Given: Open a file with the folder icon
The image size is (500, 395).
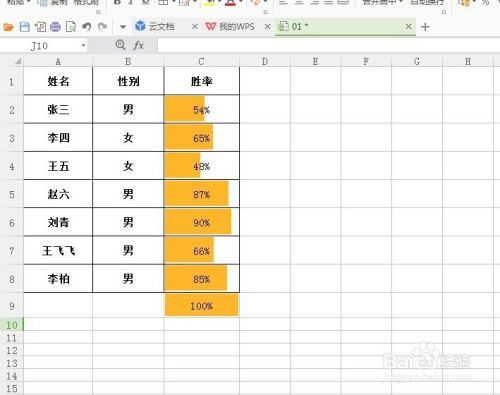Looking at the screenshot, I should [x=8, y=27].
